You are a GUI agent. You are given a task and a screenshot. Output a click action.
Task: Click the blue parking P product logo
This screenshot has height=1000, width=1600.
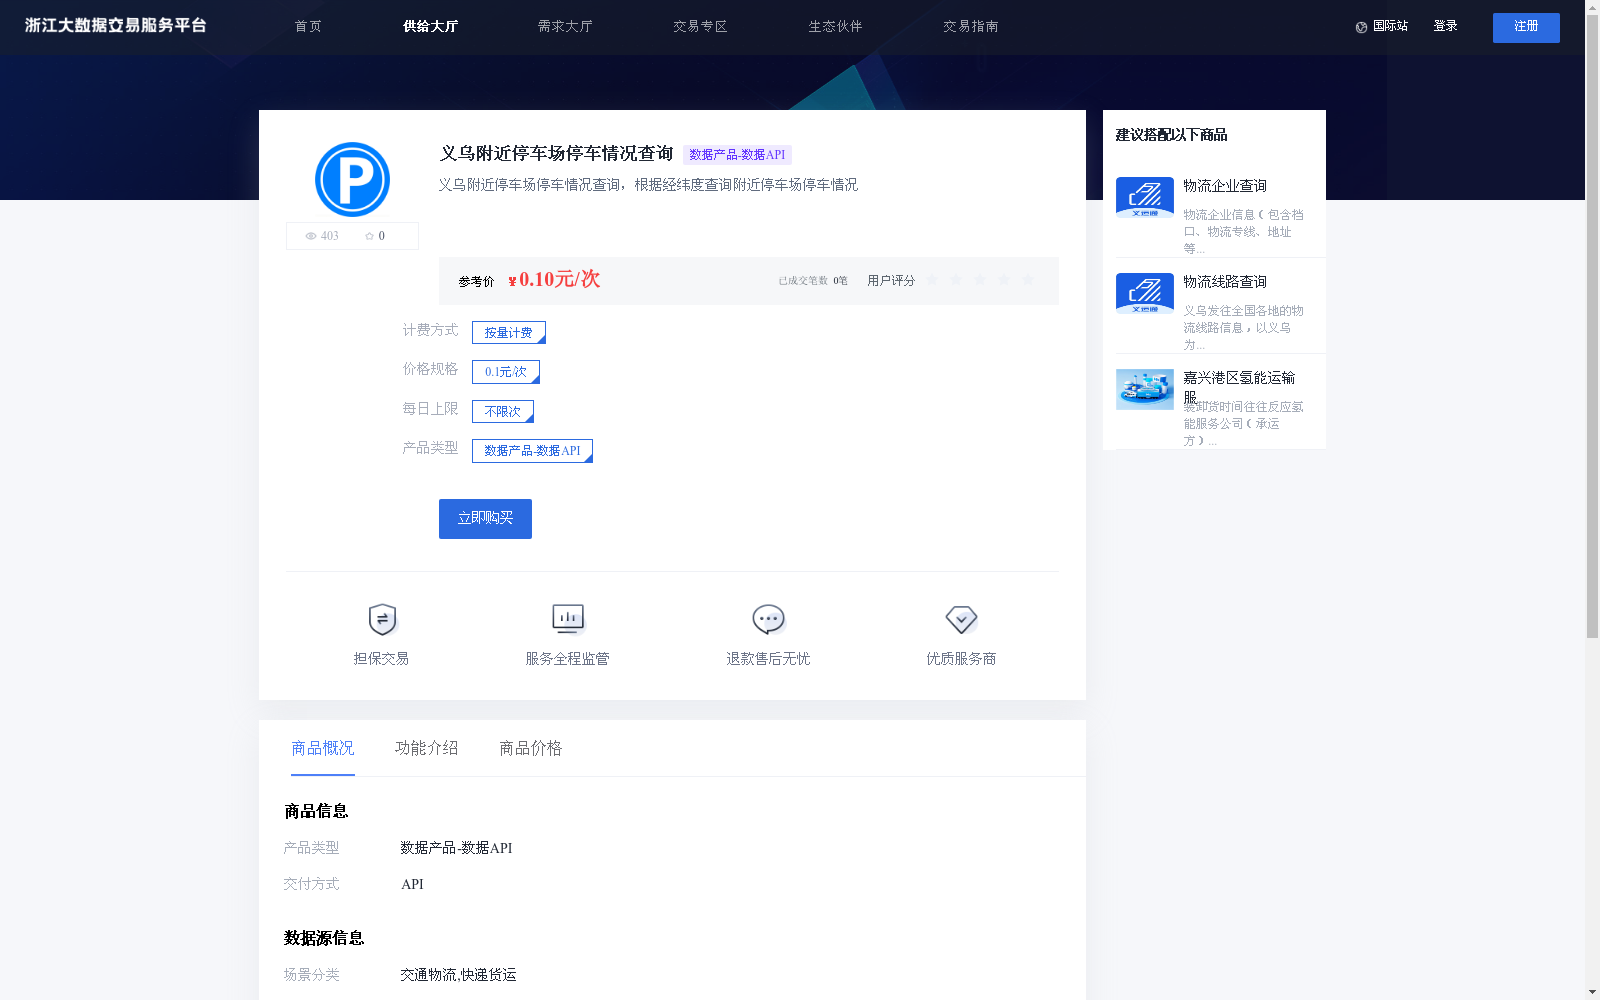352,179
